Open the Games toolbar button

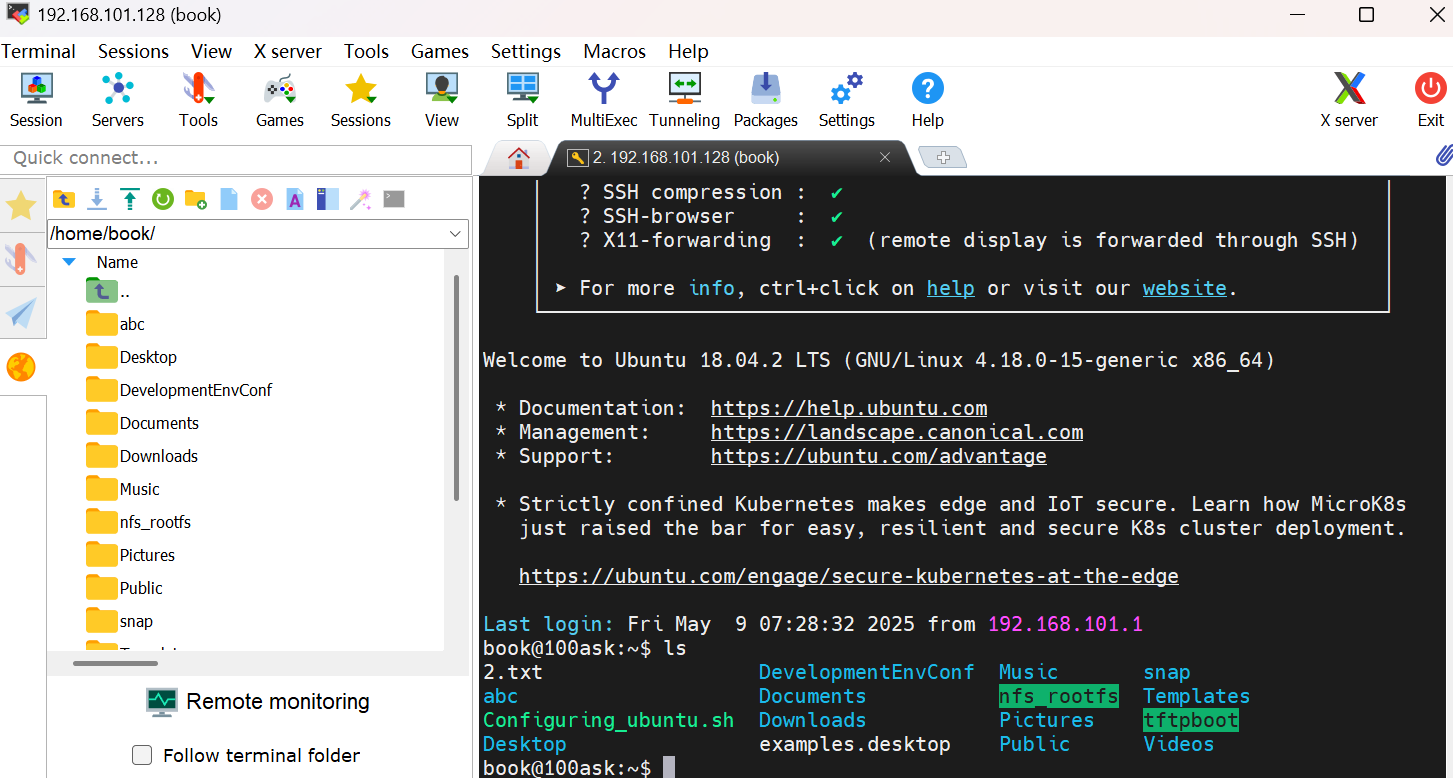tap(279, 101)
